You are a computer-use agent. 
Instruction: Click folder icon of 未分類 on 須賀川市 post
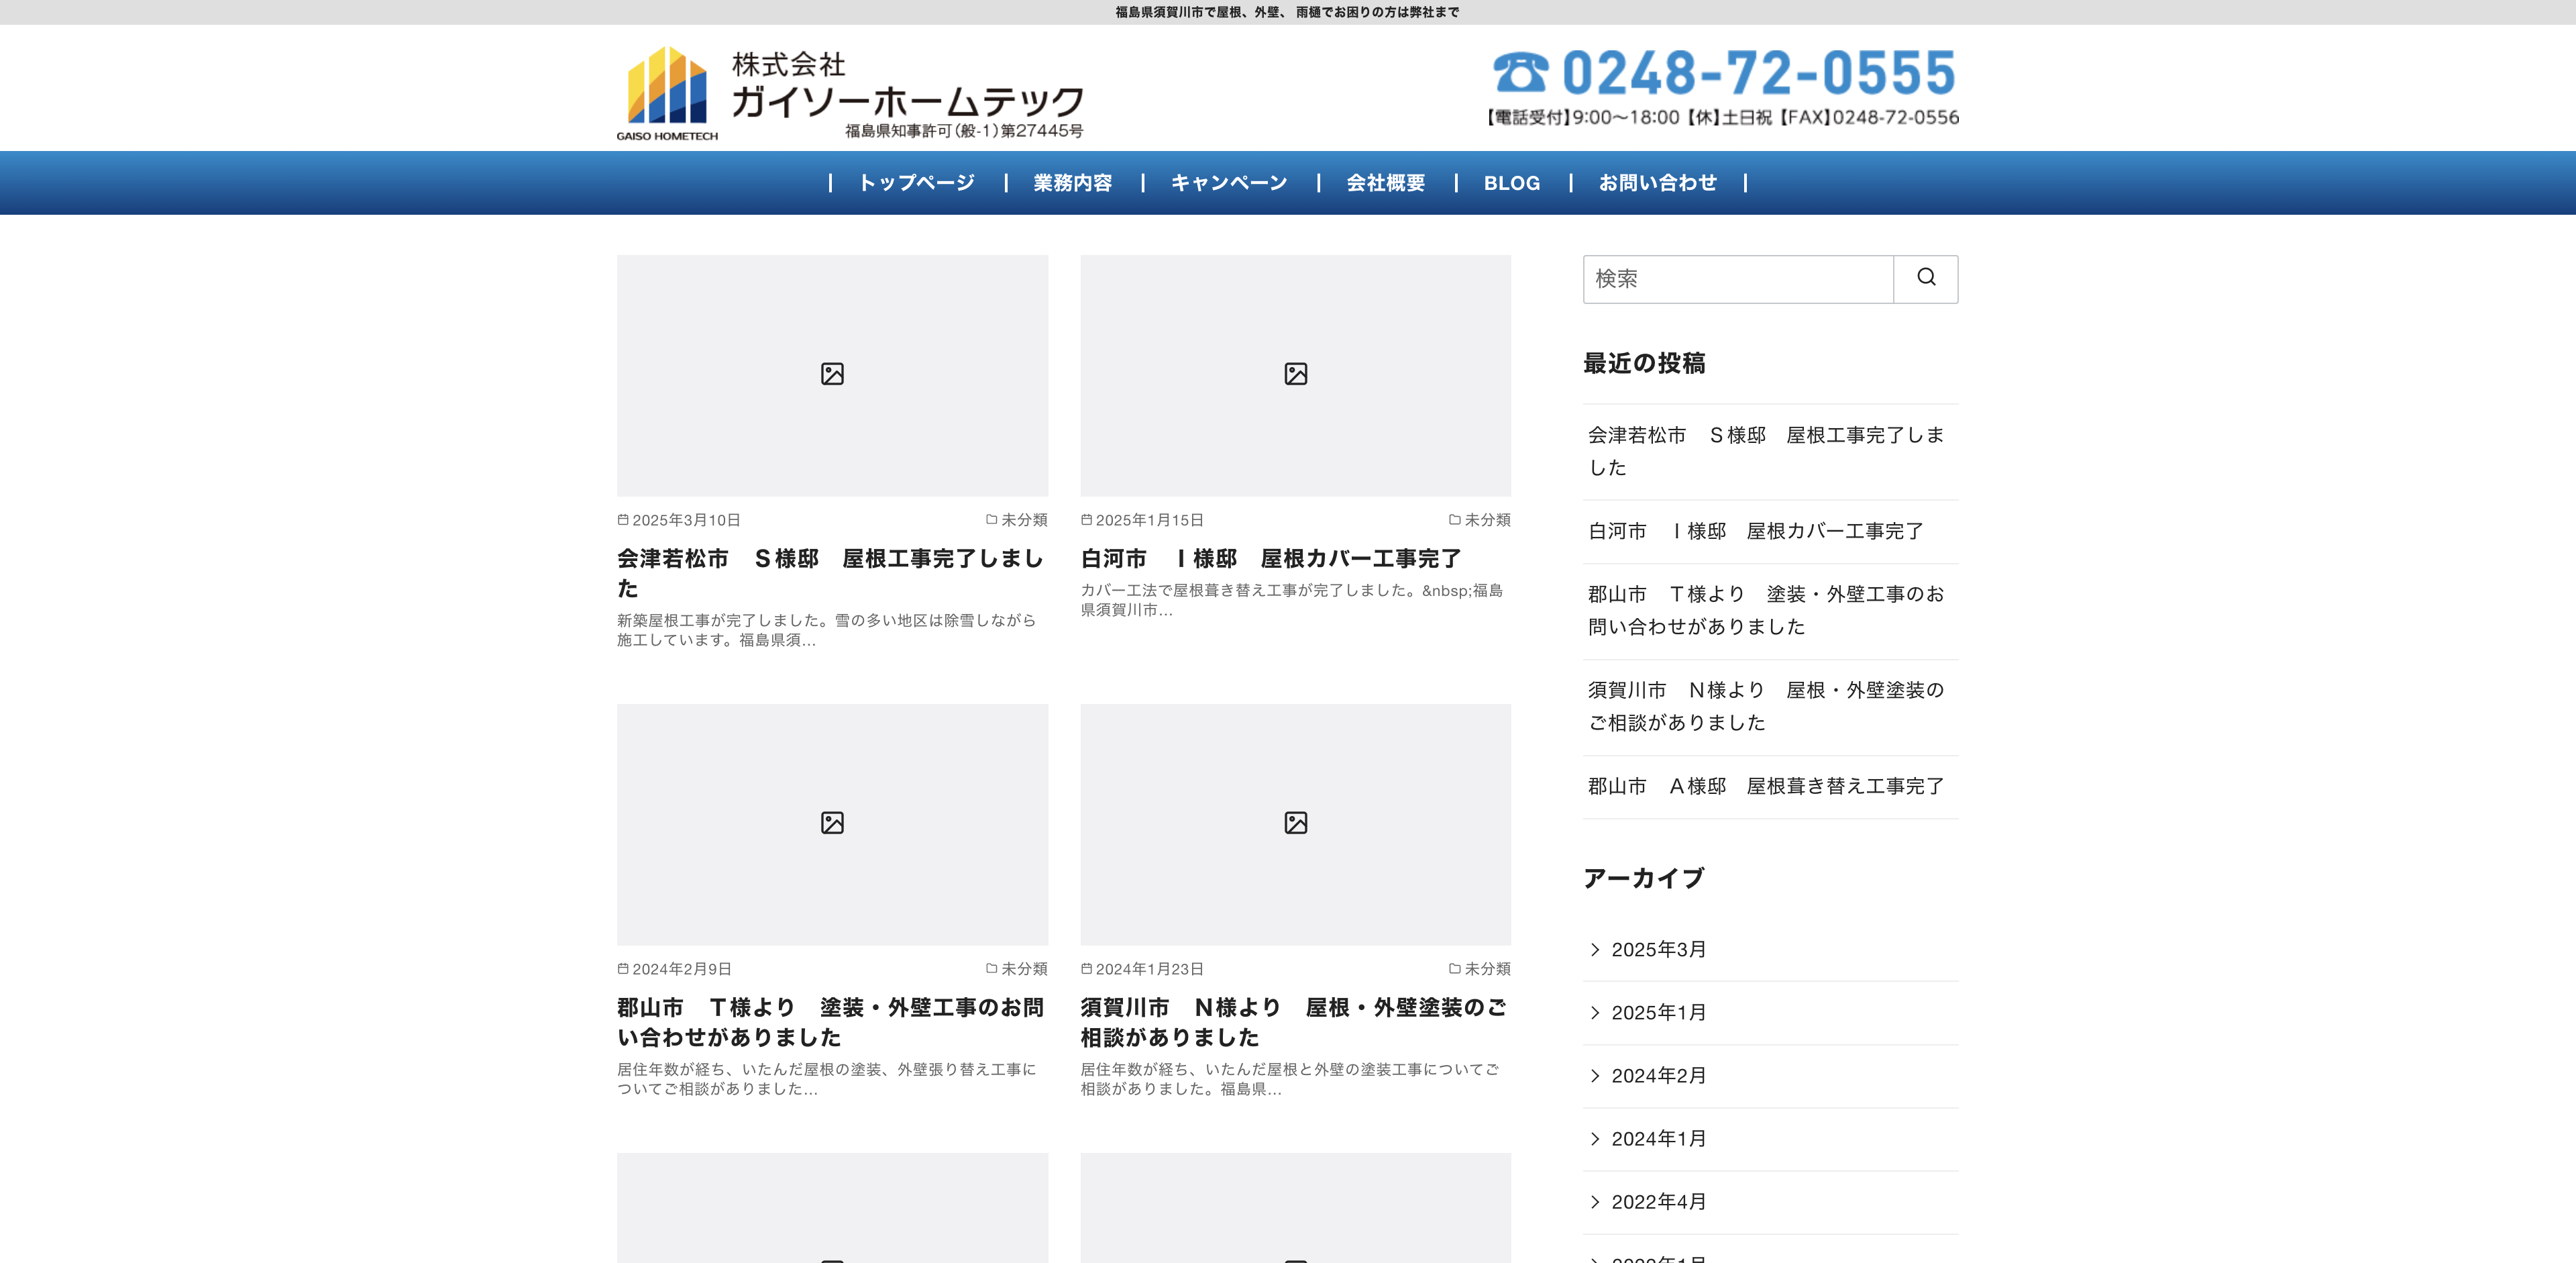(x=1454, y=969)
